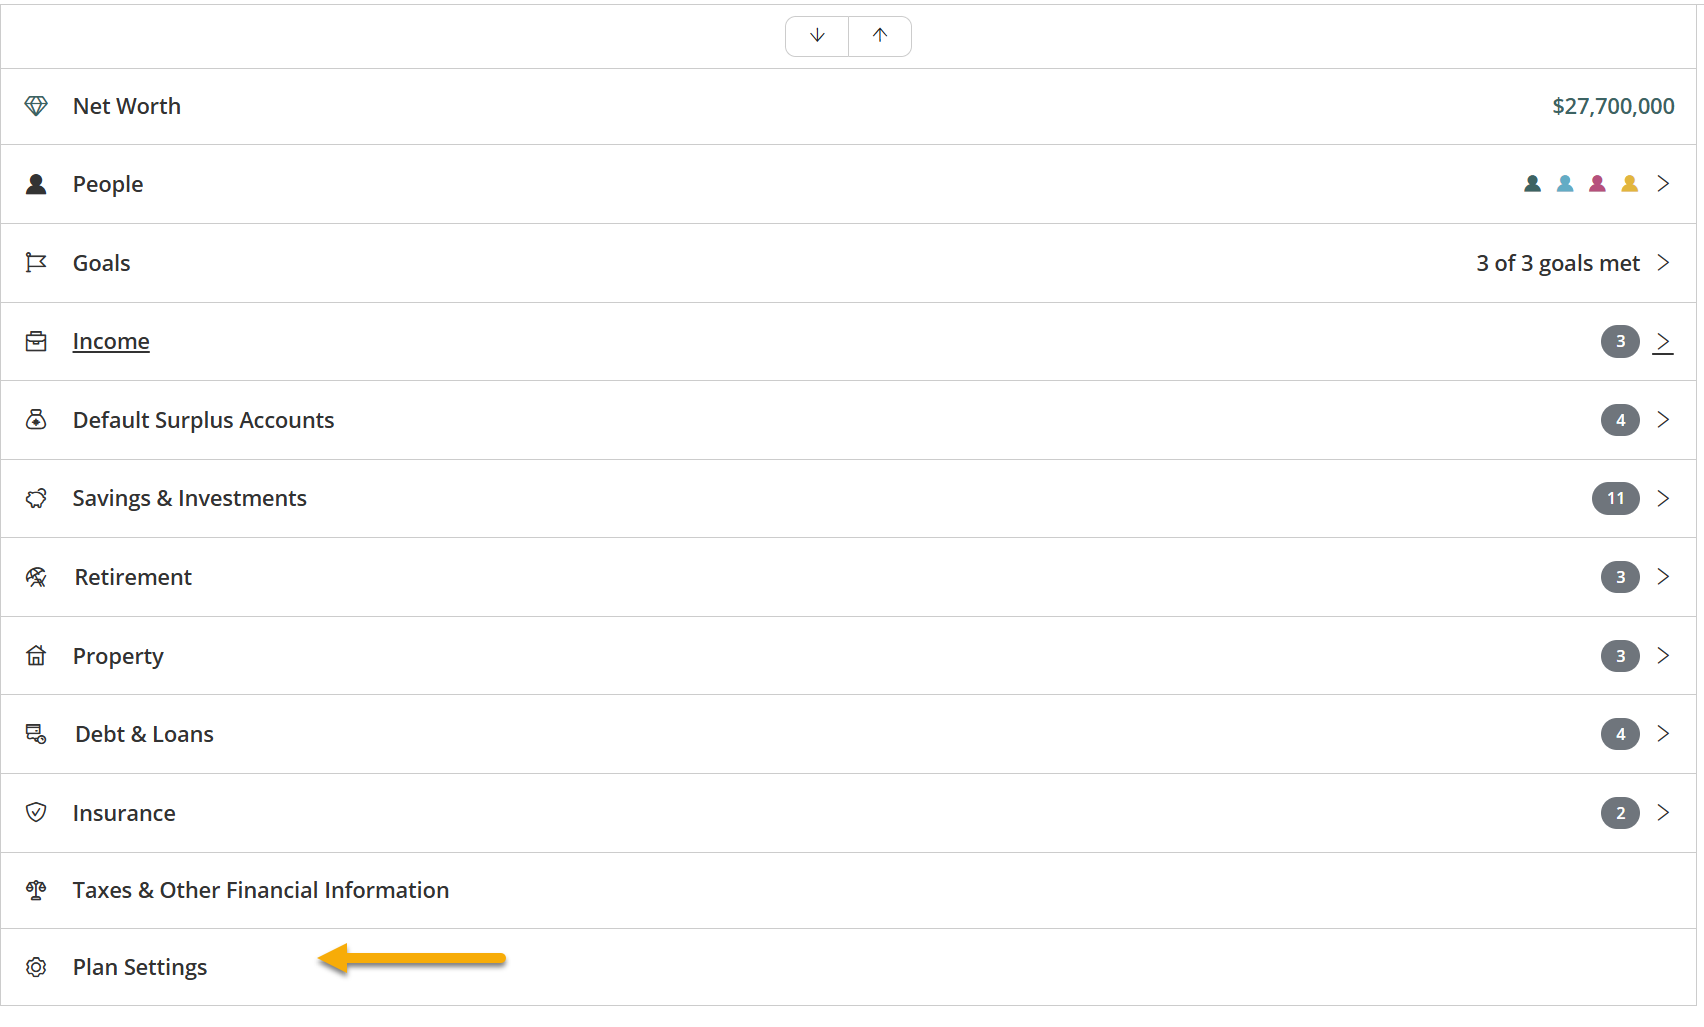The image size is (1704, 1027).
Task: Select the pink person avatar
Action: 1597,183
